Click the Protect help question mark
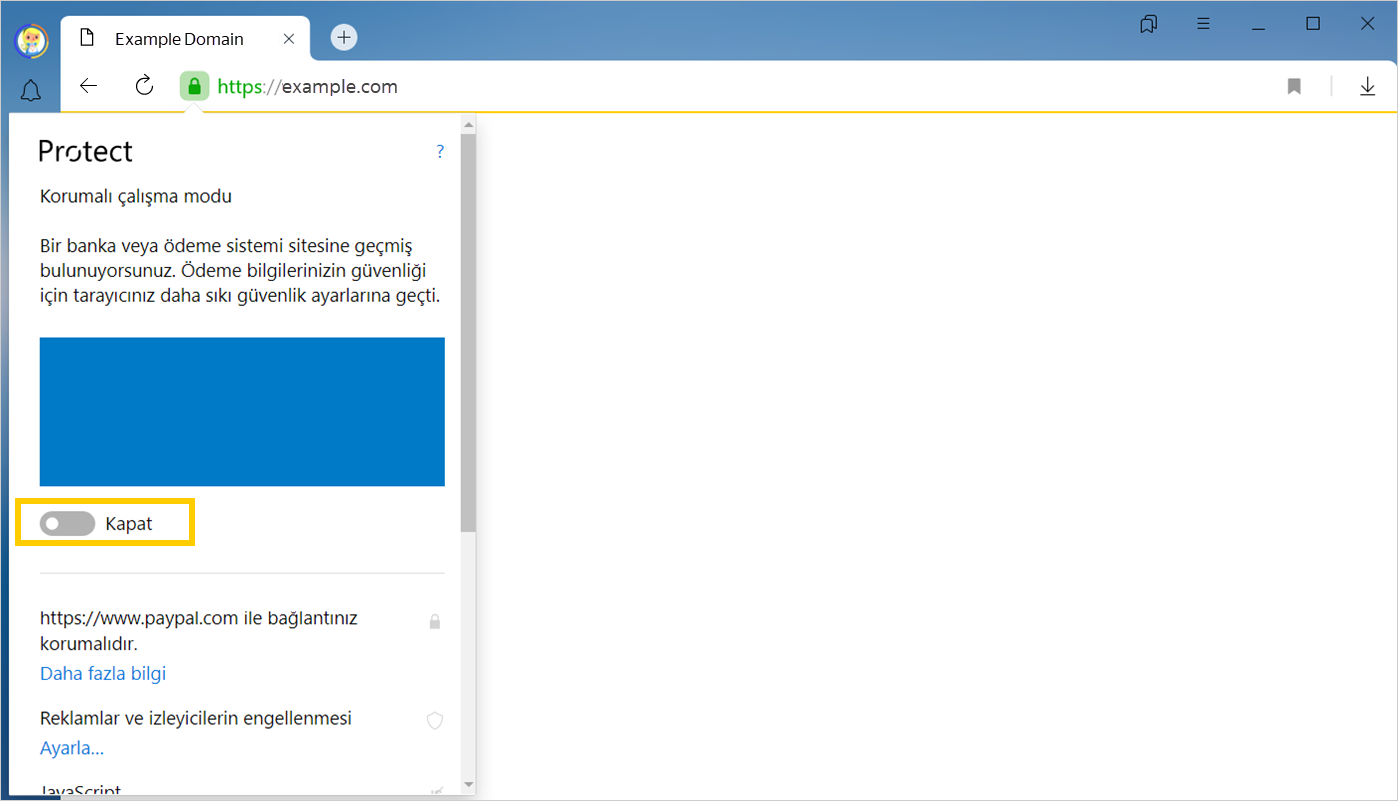The width and height of the screenshot is (1398, 801). (440, 152)
